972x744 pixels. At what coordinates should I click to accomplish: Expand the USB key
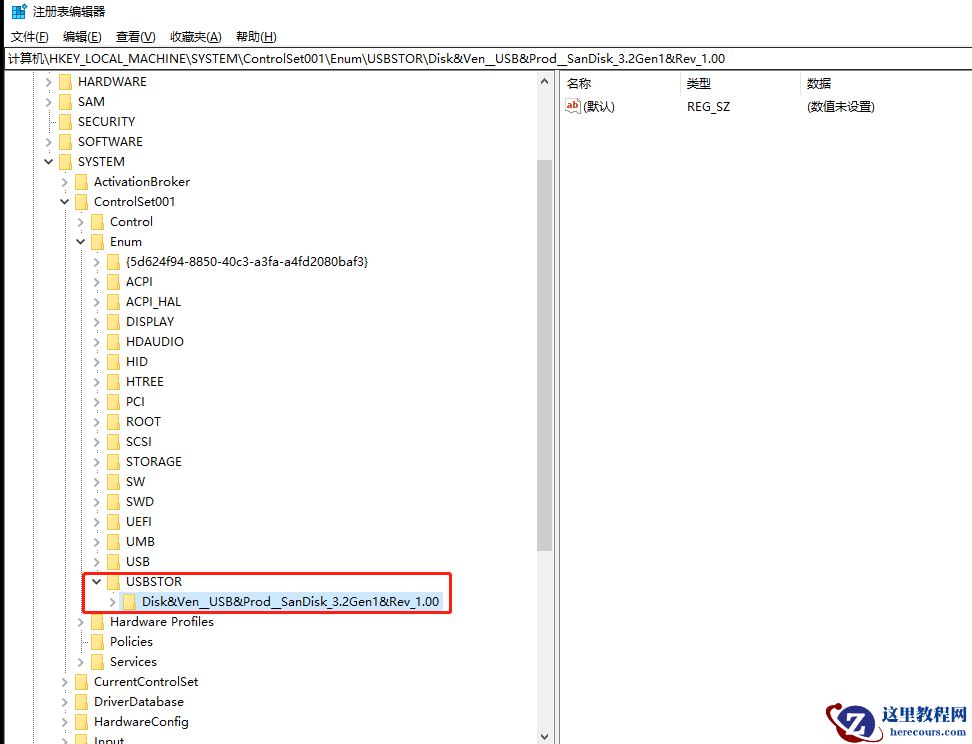coord(97,561)
